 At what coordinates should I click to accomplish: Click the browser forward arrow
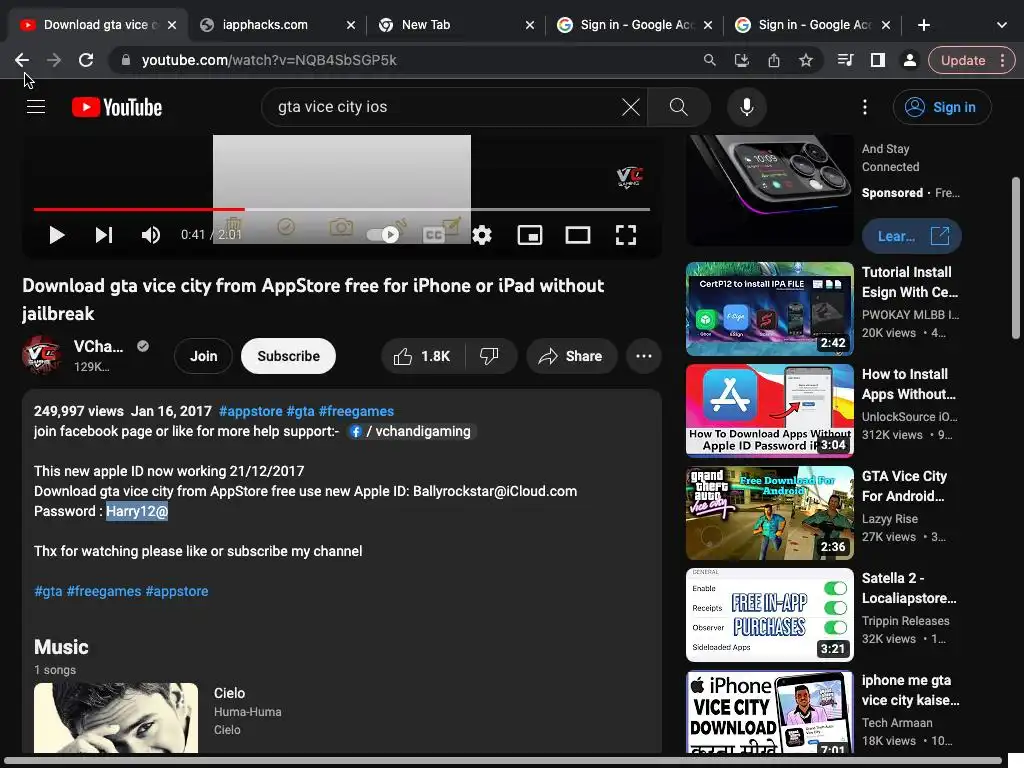click(54, 60)
